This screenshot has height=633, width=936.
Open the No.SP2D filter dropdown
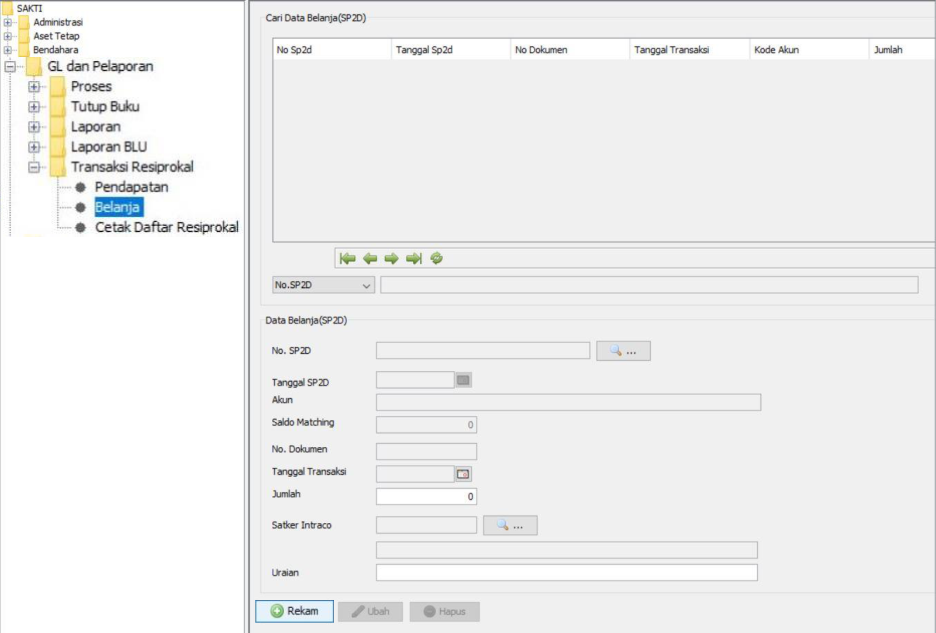tap(323, 285)
